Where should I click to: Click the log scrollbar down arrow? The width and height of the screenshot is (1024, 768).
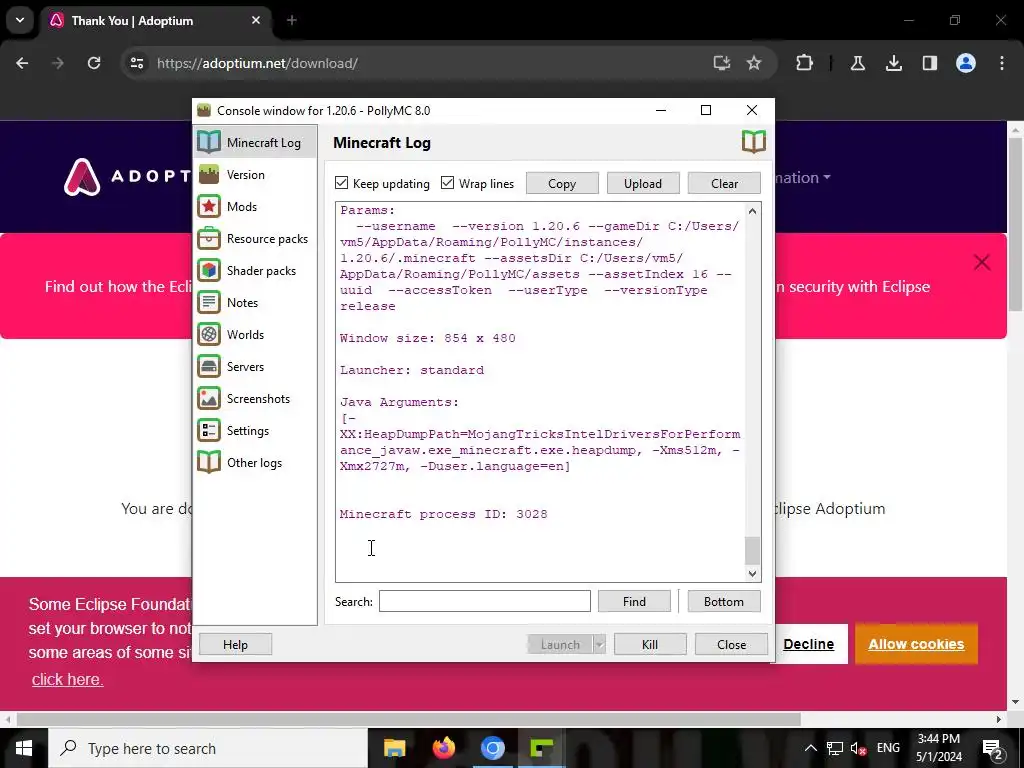click(x=752, y=573)
